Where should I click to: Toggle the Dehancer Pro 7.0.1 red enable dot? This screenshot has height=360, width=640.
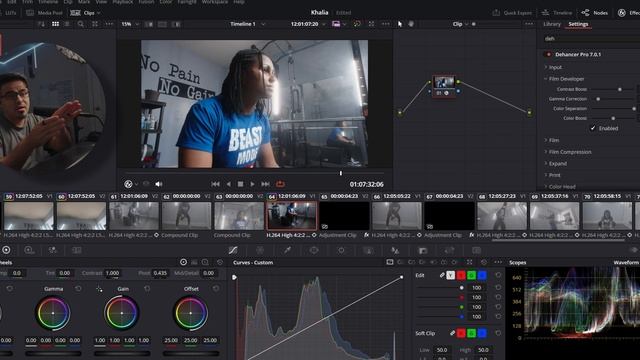(548, 54)
